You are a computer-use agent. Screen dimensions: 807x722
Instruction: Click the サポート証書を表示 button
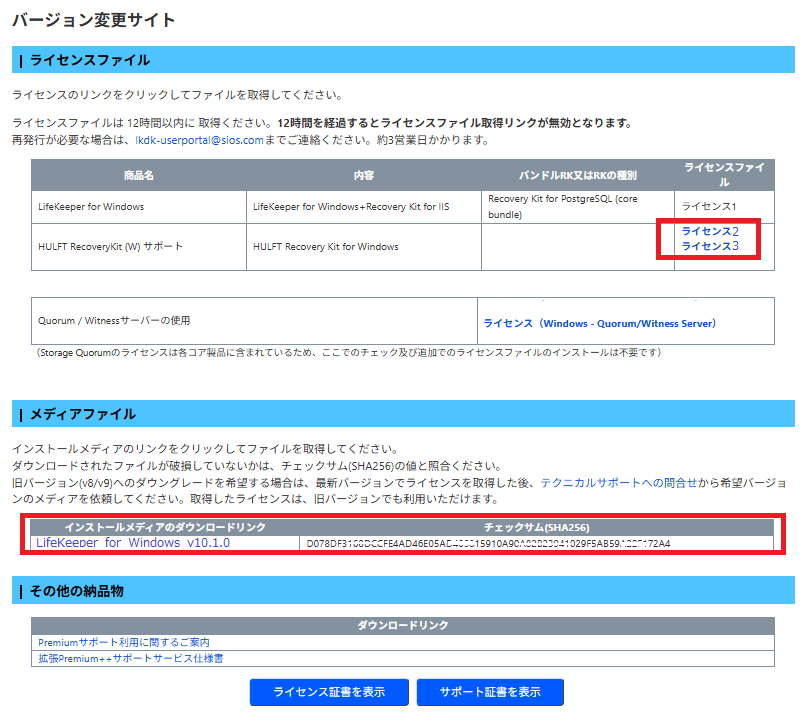click(x=490, y=692)
